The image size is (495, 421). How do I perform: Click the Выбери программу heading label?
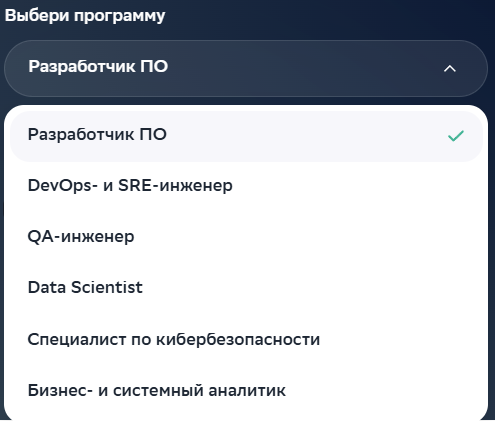pyautogui.click(x=85, y=16)
